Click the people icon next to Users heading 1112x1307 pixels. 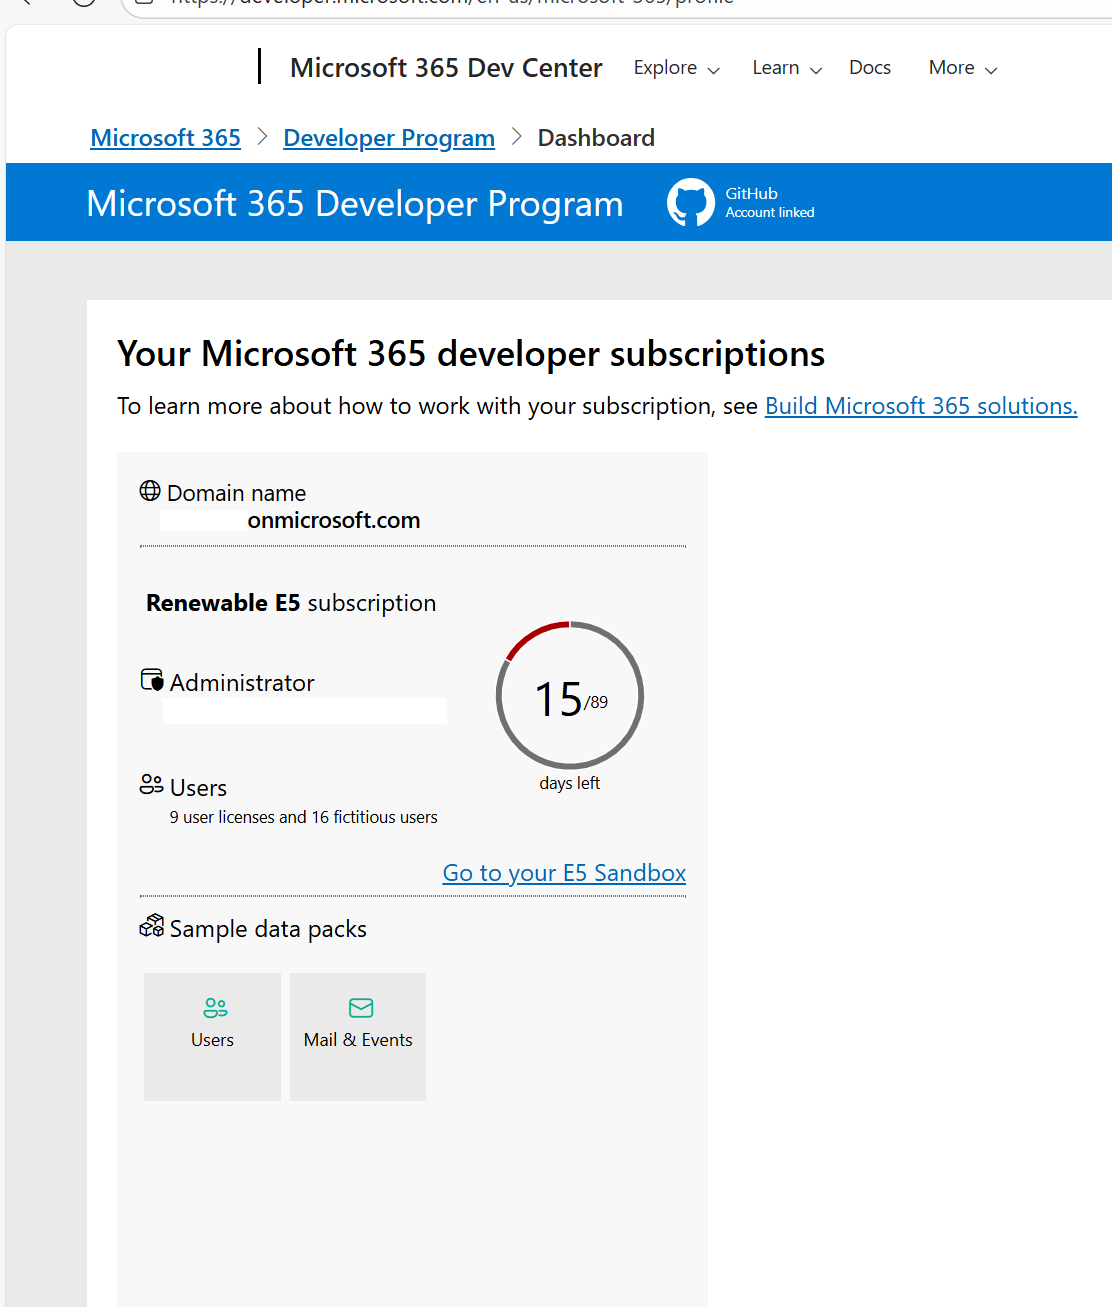pyautogui.click(x=151, y=784)
